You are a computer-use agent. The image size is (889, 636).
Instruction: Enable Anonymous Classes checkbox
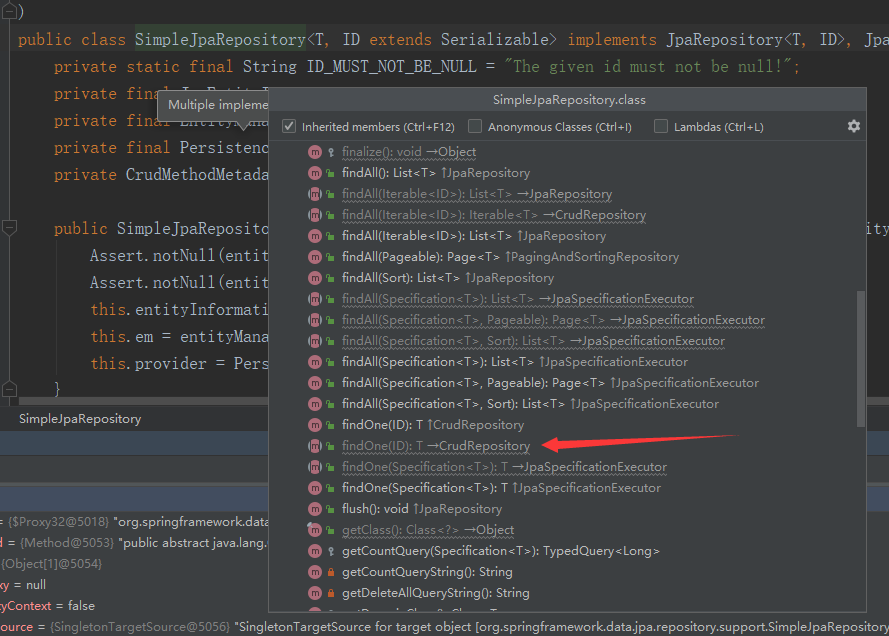475,126
